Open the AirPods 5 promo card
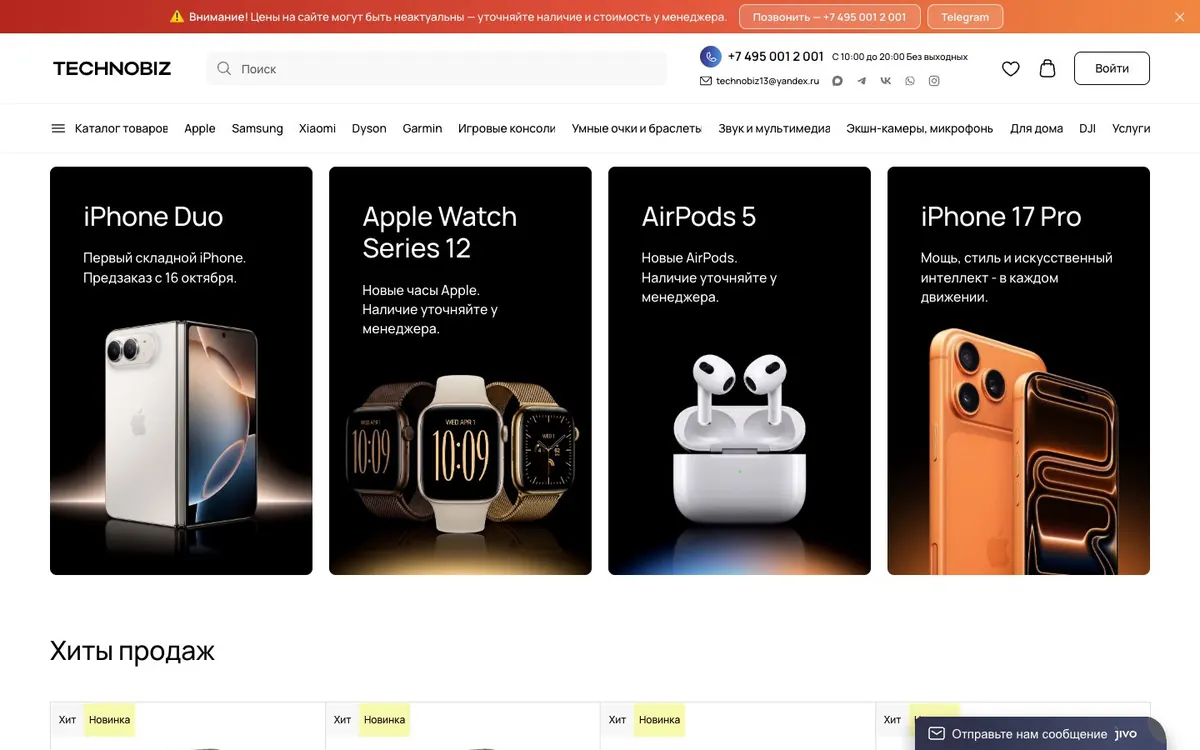The image size is (1200, 750). click(x=739, y=371)
